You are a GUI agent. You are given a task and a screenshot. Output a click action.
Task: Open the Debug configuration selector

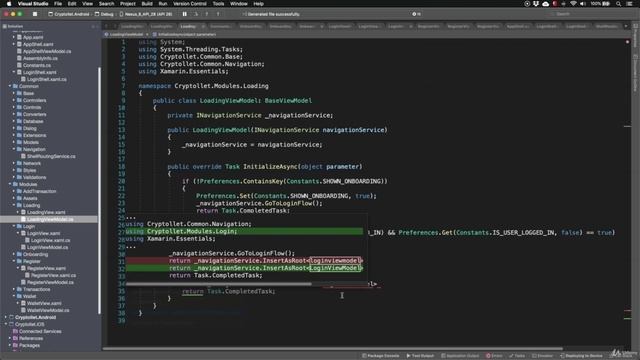click(104, 14)
